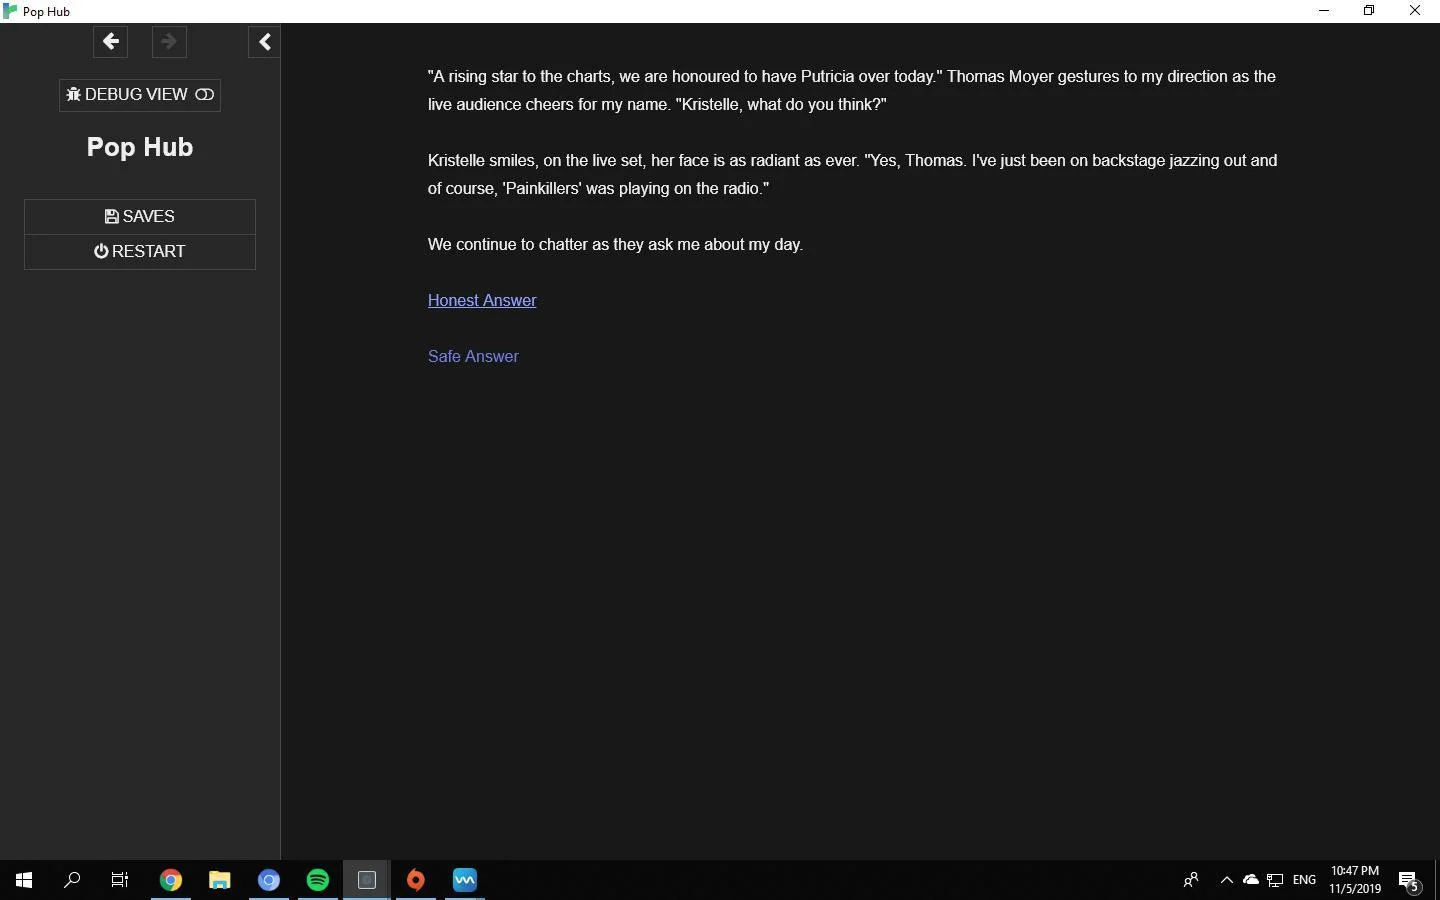The height and width of the screenshot is (900, 1440).
Task: Open File Explorer from the taskbar
Action: pos(220,880)
